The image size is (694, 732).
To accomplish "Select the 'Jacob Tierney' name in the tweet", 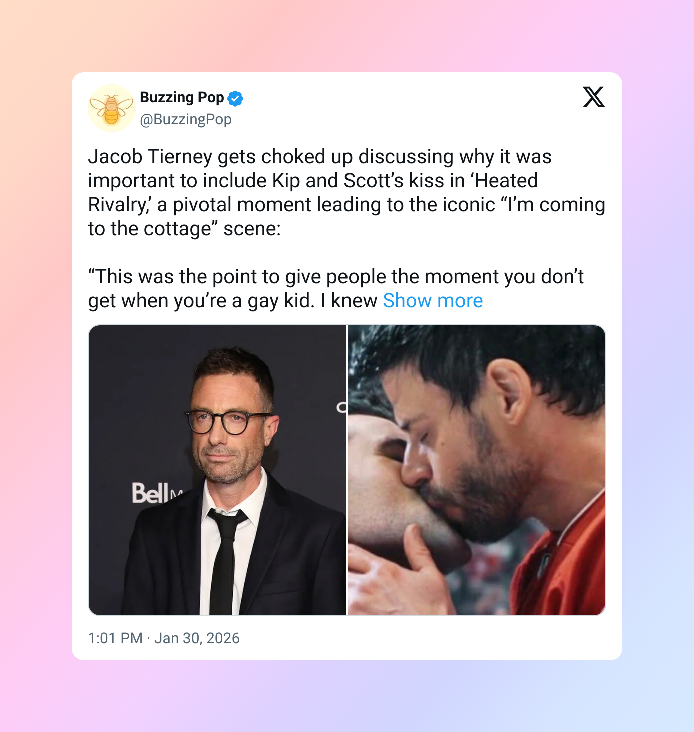I will 150,157.
